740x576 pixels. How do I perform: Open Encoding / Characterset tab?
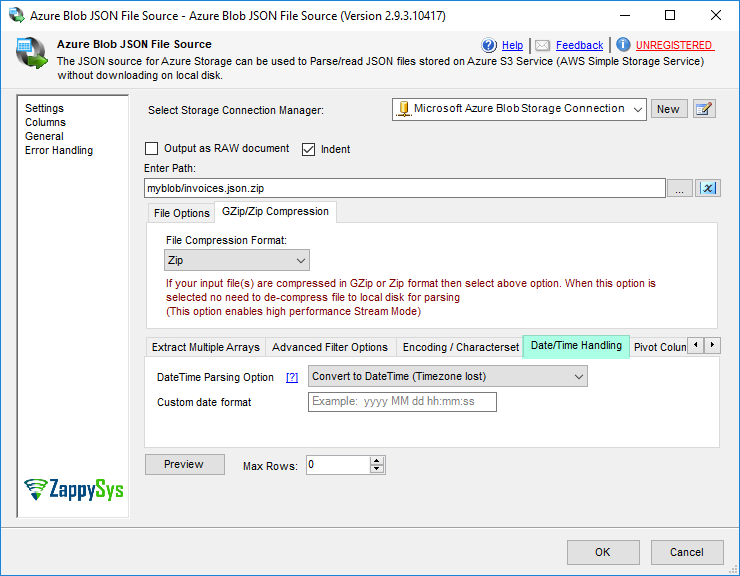(x=461, y=347)
